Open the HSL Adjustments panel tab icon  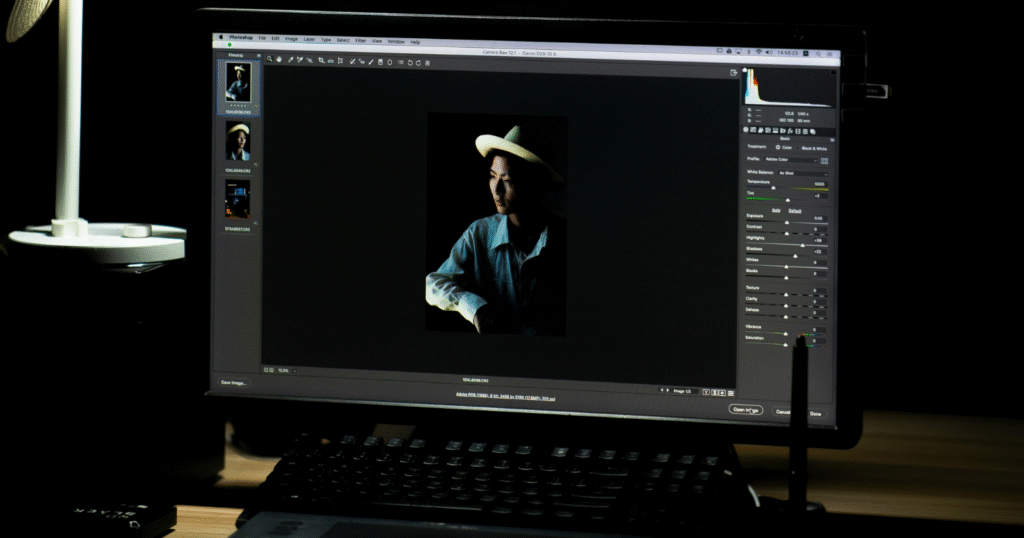(x=768, y=131)
